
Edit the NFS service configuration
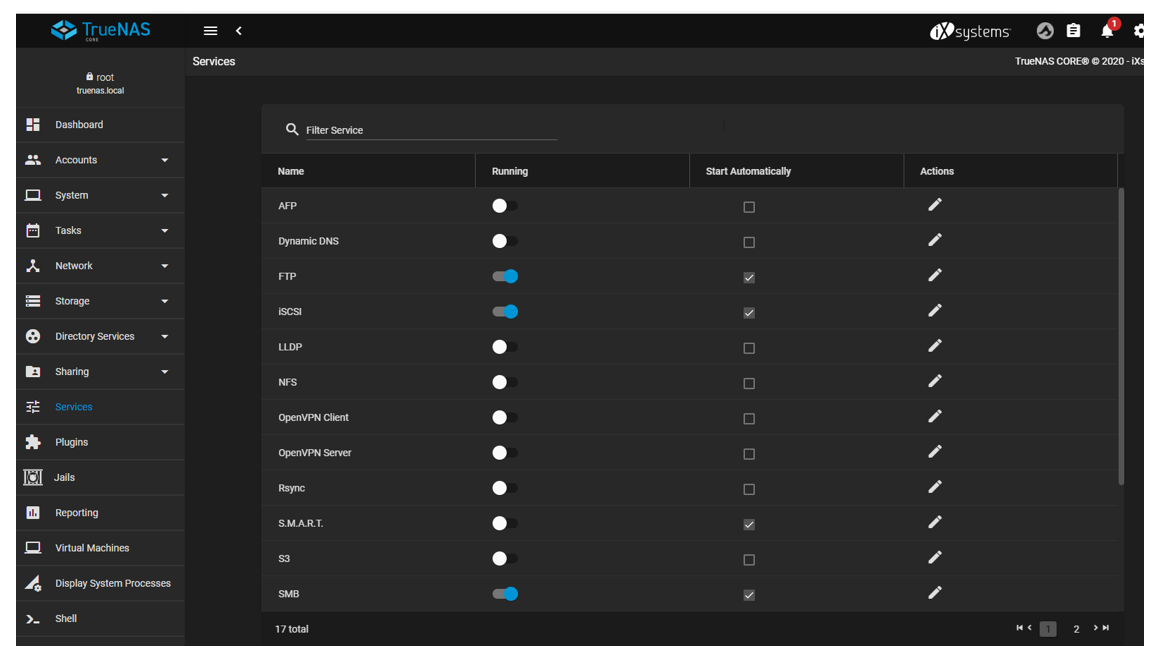point(935,382)
